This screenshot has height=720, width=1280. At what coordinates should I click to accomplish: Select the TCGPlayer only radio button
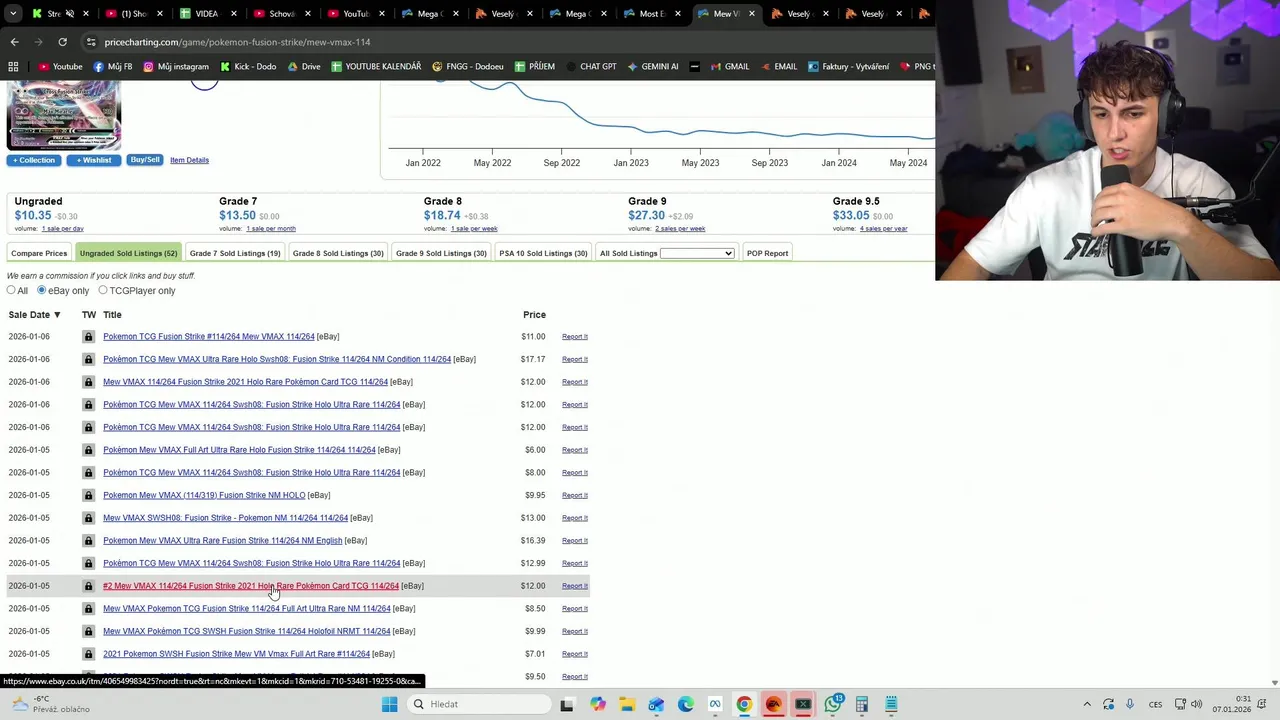pyautogui.click(x=103, y=290)
